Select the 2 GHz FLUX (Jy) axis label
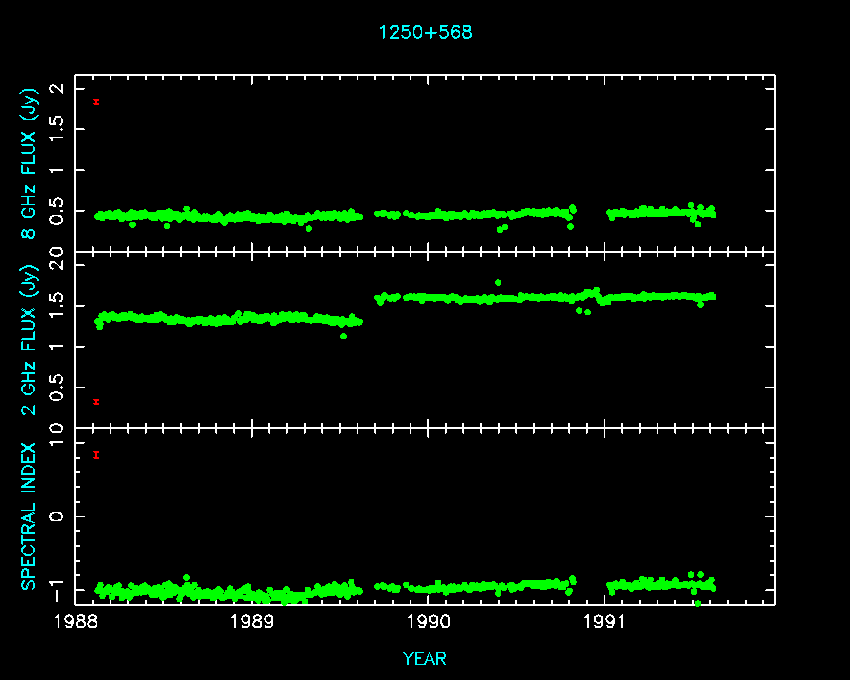Screen dimensions: 850x680 (x=31, y=340)
